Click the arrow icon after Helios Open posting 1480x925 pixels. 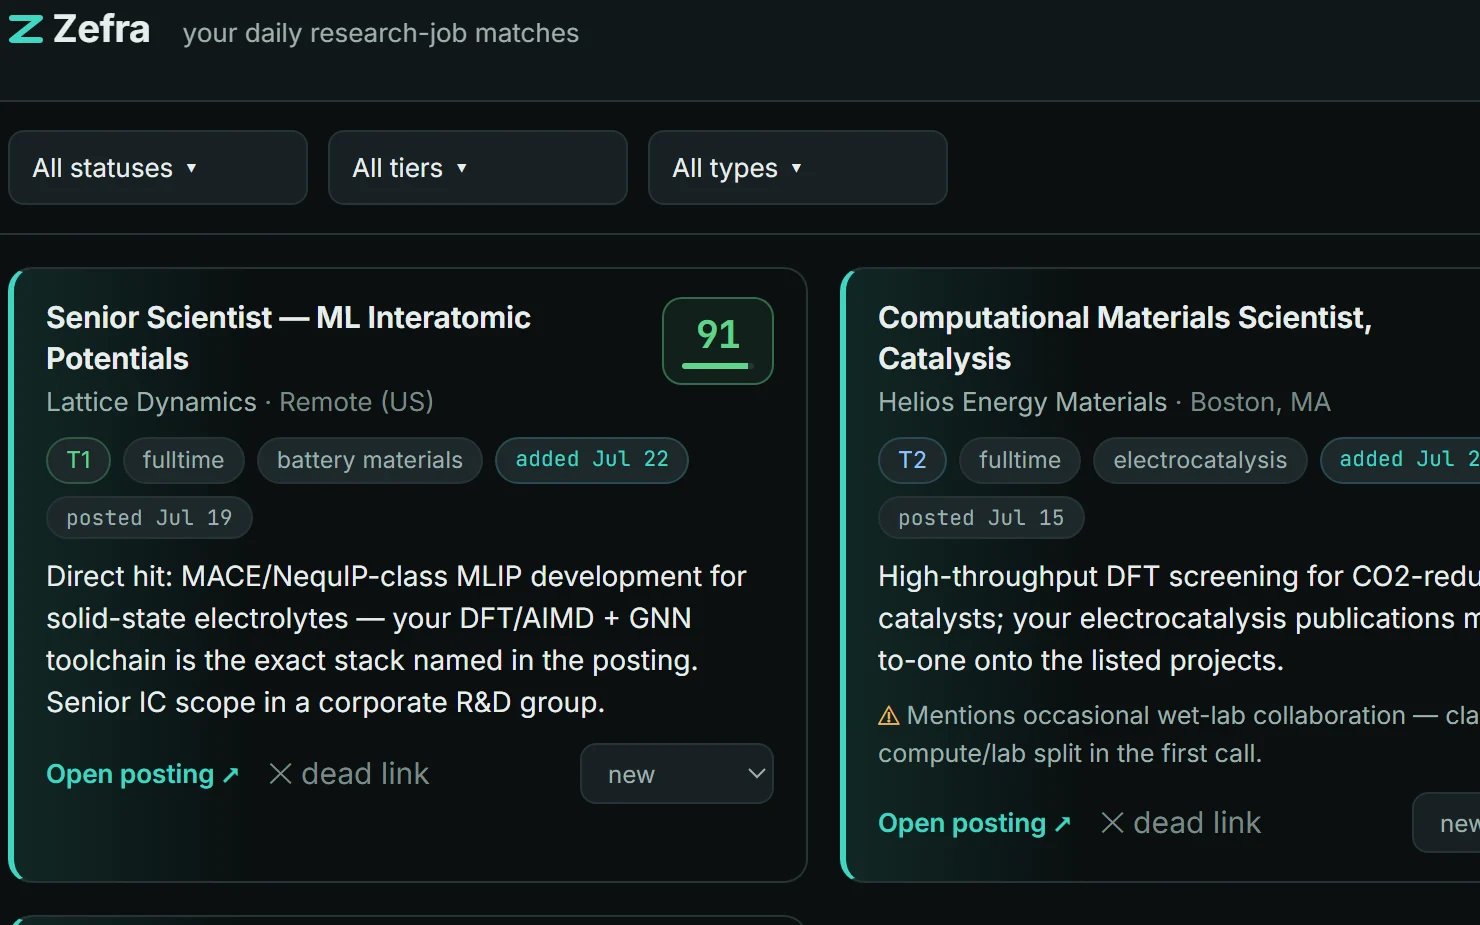point(1063,824)
